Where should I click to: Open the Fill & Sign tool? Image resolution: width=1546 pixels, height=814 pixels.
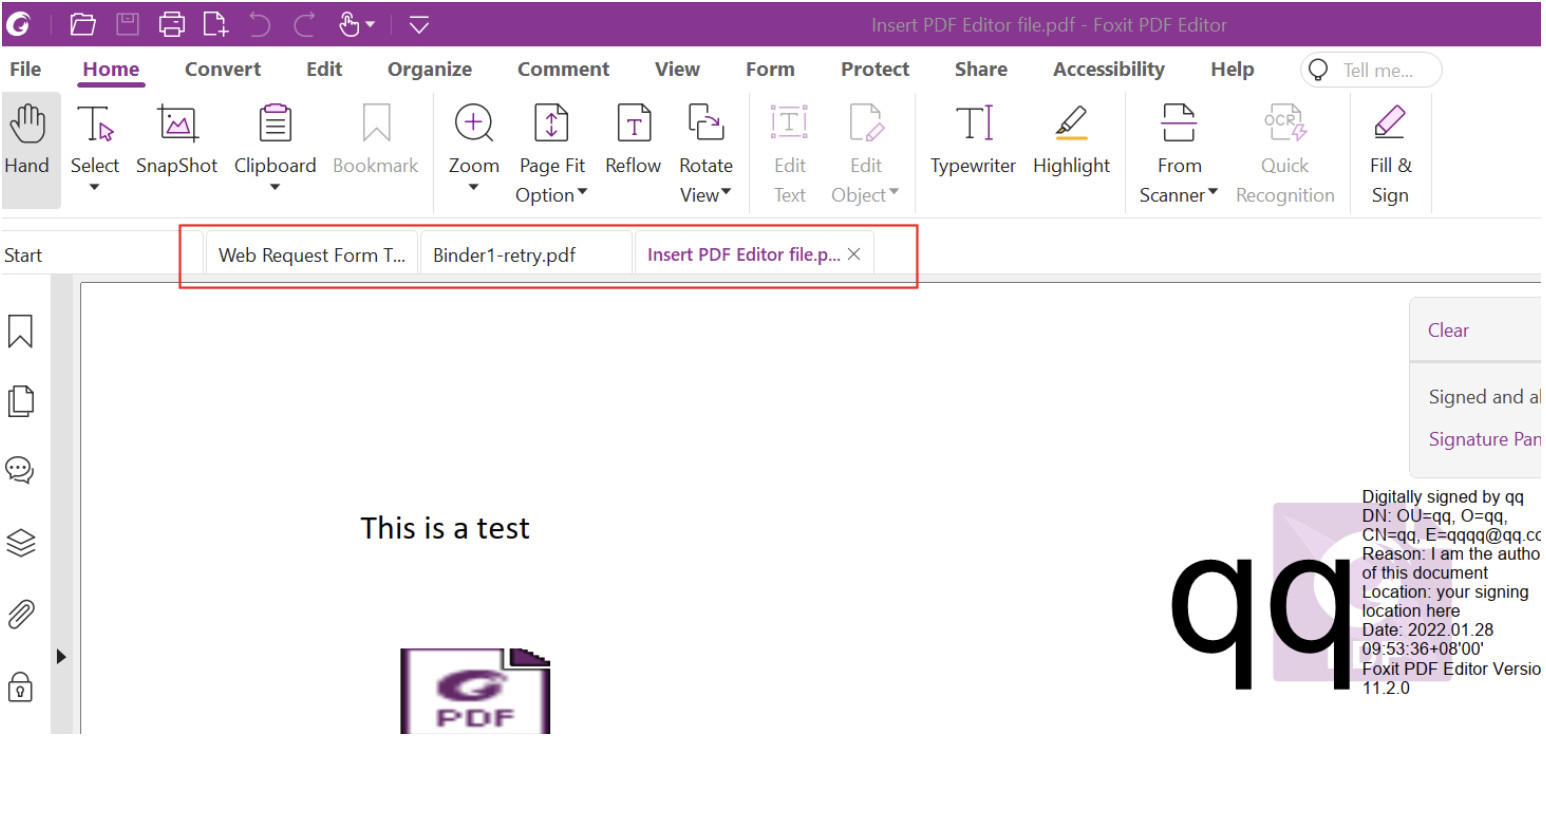(x=1390, y=153)
